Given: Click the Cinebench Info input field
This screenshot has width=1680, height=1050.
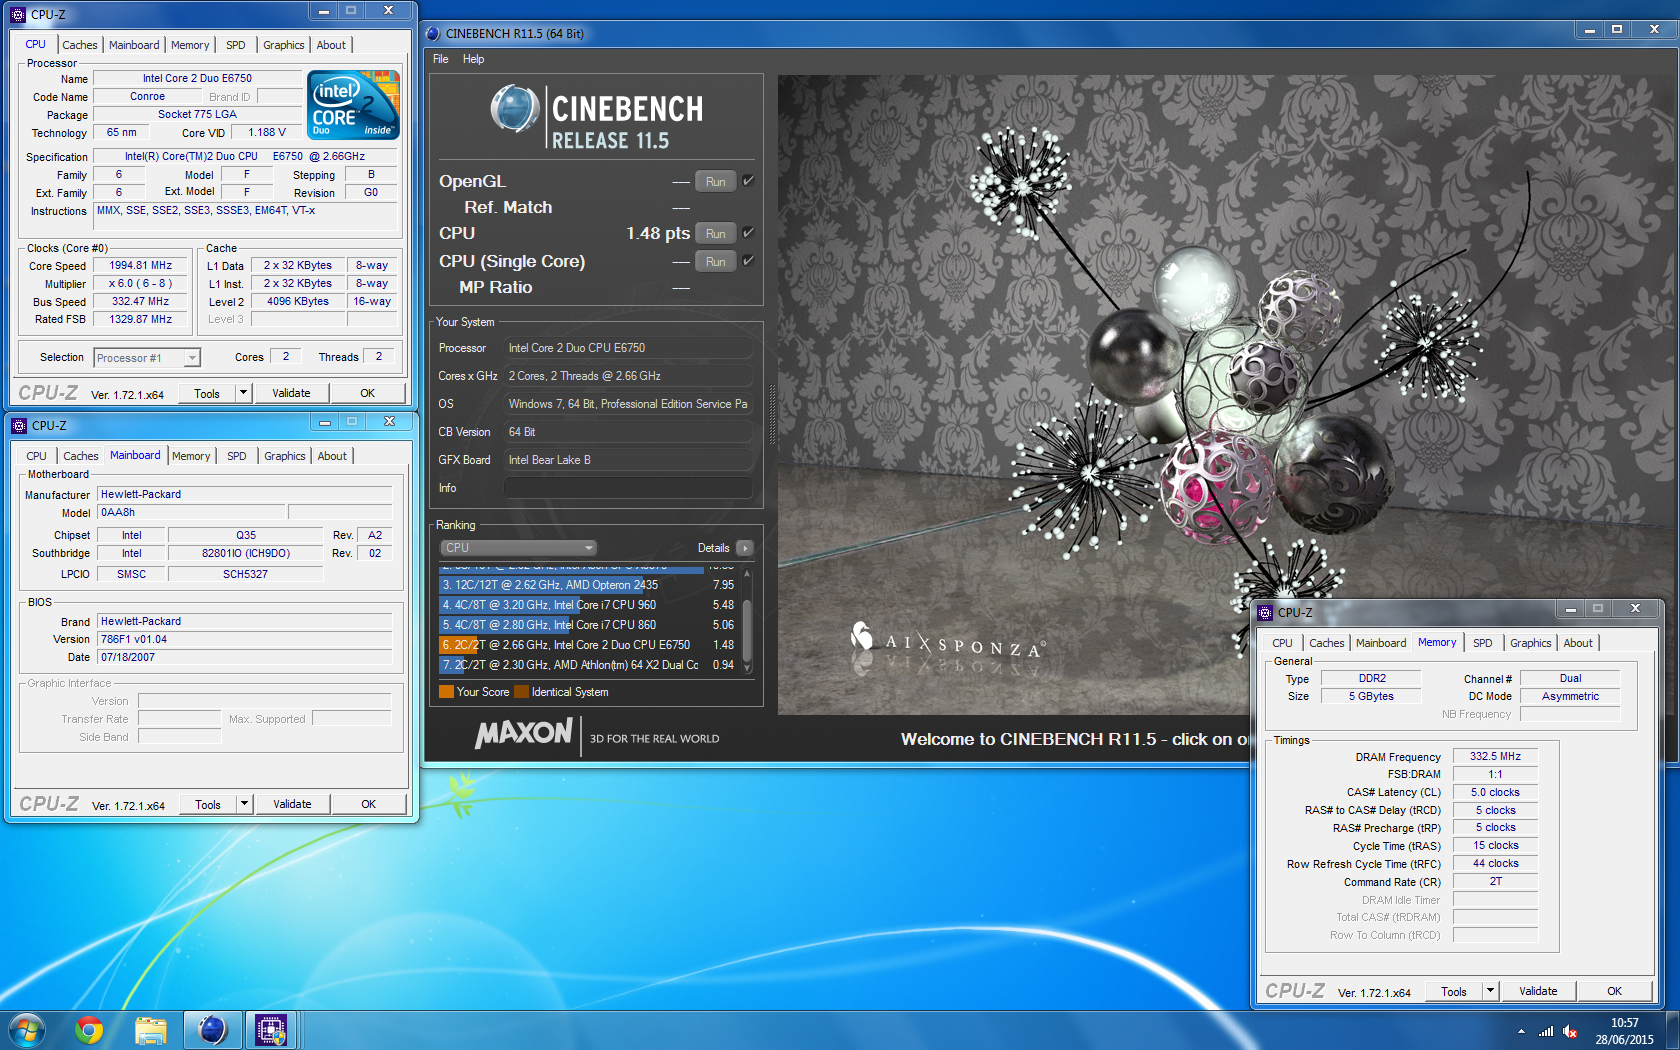Looking at the screenshot, I should coord(628,488).
